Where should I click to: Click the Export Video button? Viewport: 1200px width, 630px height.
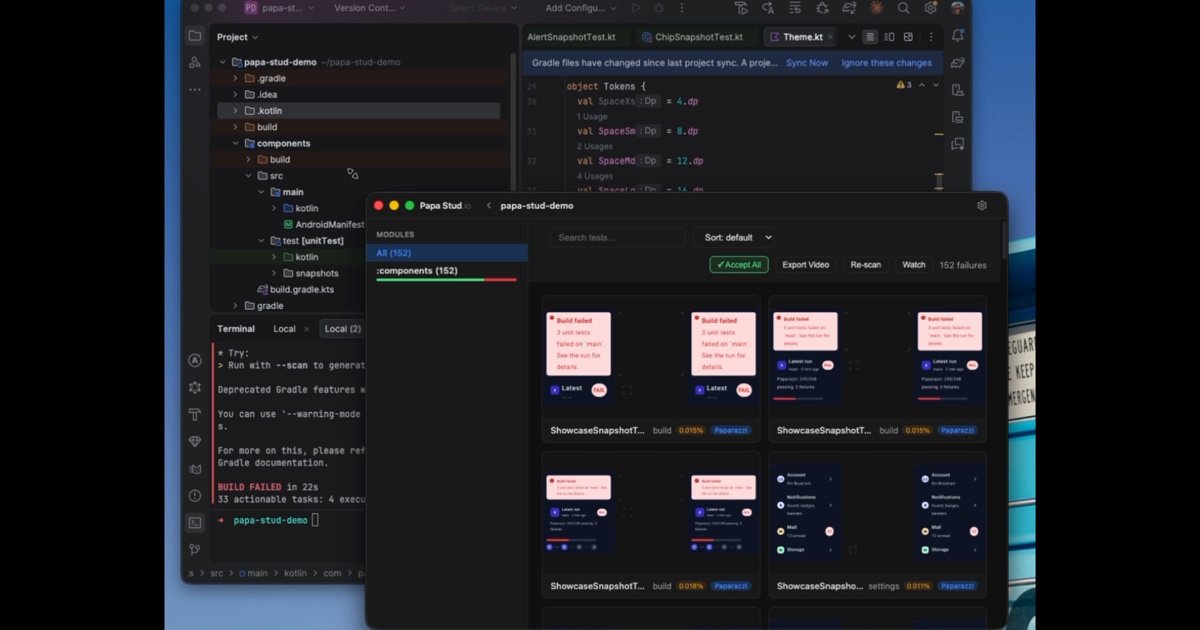click(805, 265)
